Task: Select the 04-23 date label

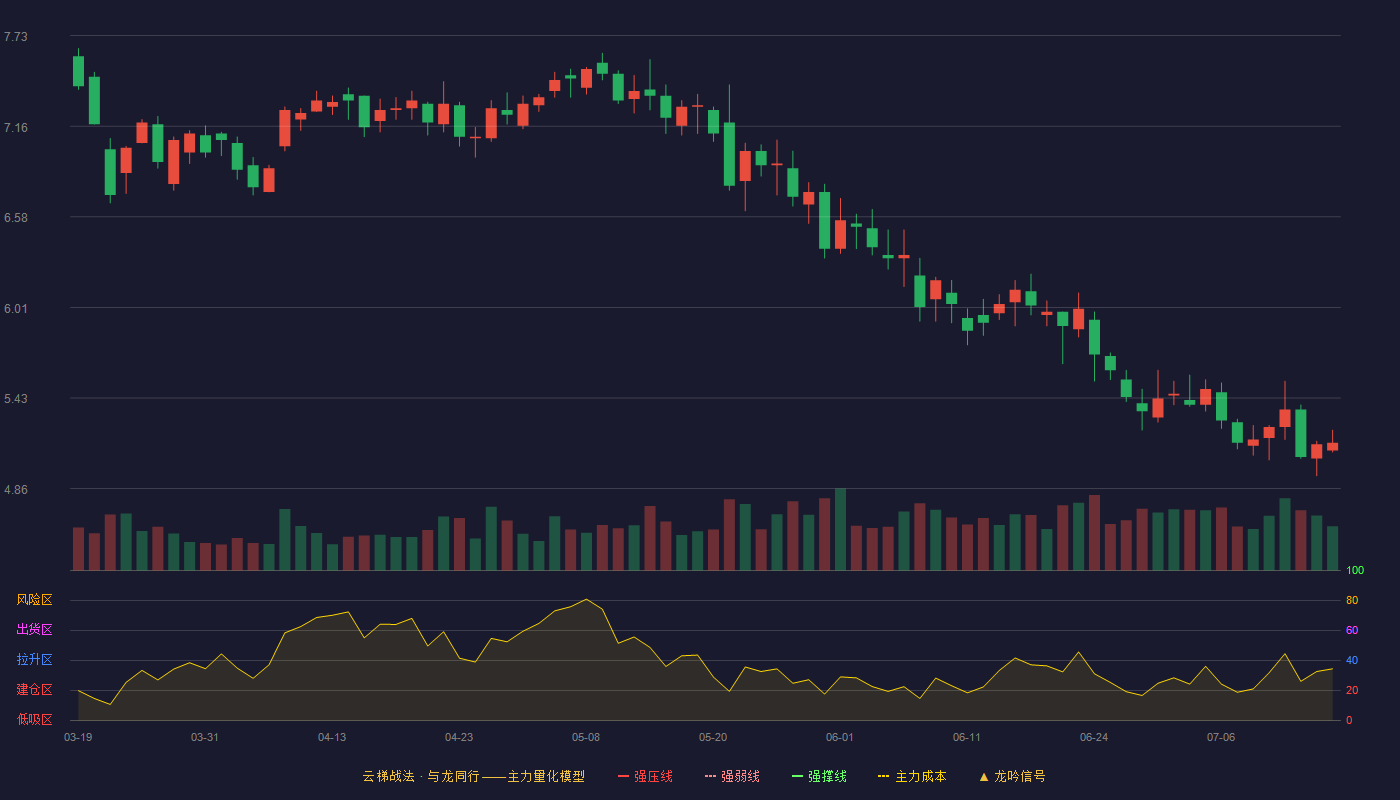Action: 459,737
